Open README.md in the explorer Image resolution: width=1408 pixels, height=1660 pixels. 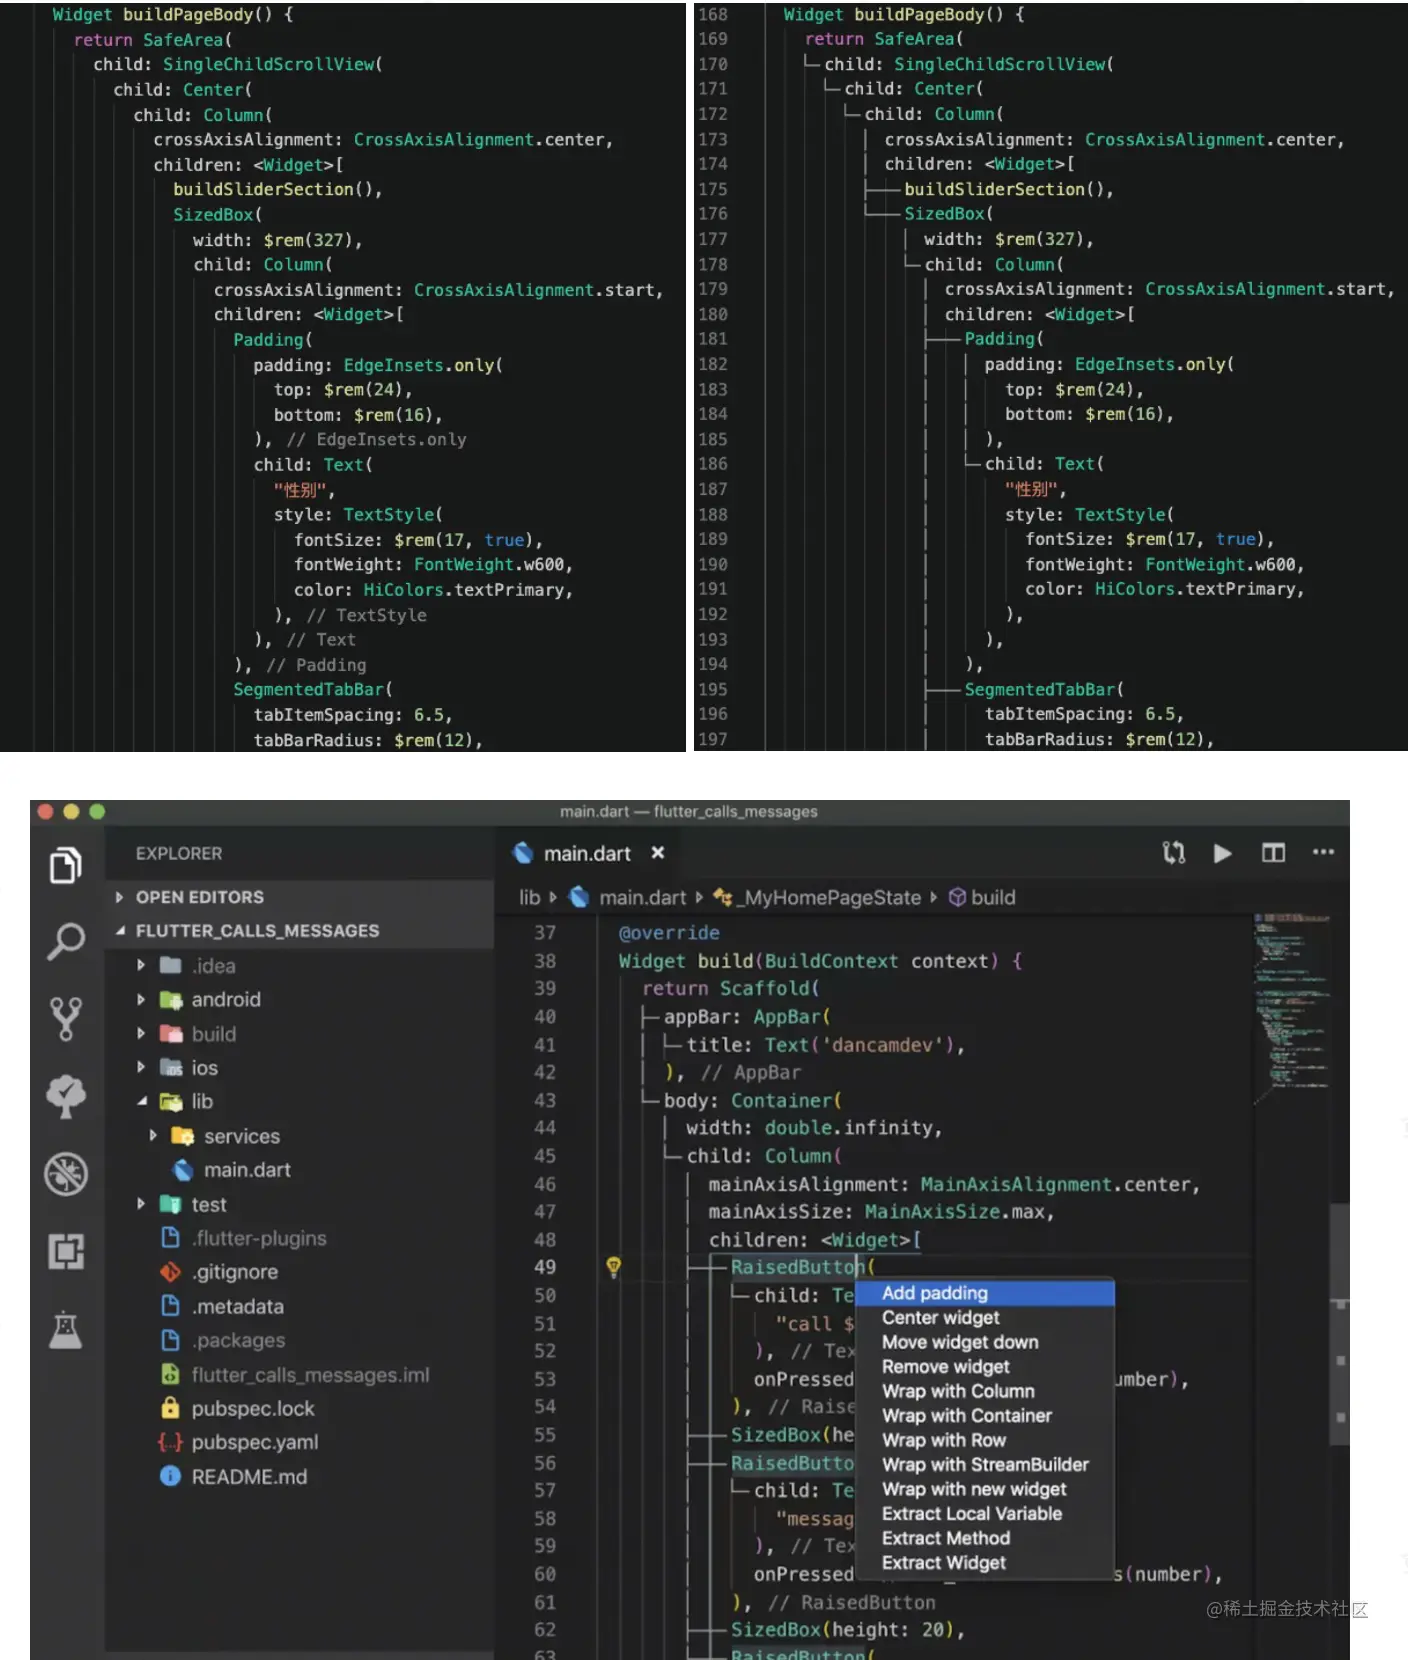(249, 1477)
